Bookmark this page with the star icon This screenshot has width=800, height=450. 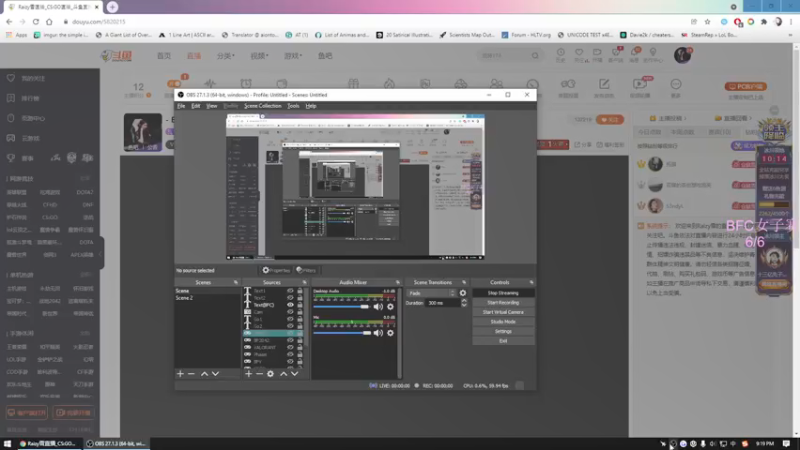tap(707, 22)
